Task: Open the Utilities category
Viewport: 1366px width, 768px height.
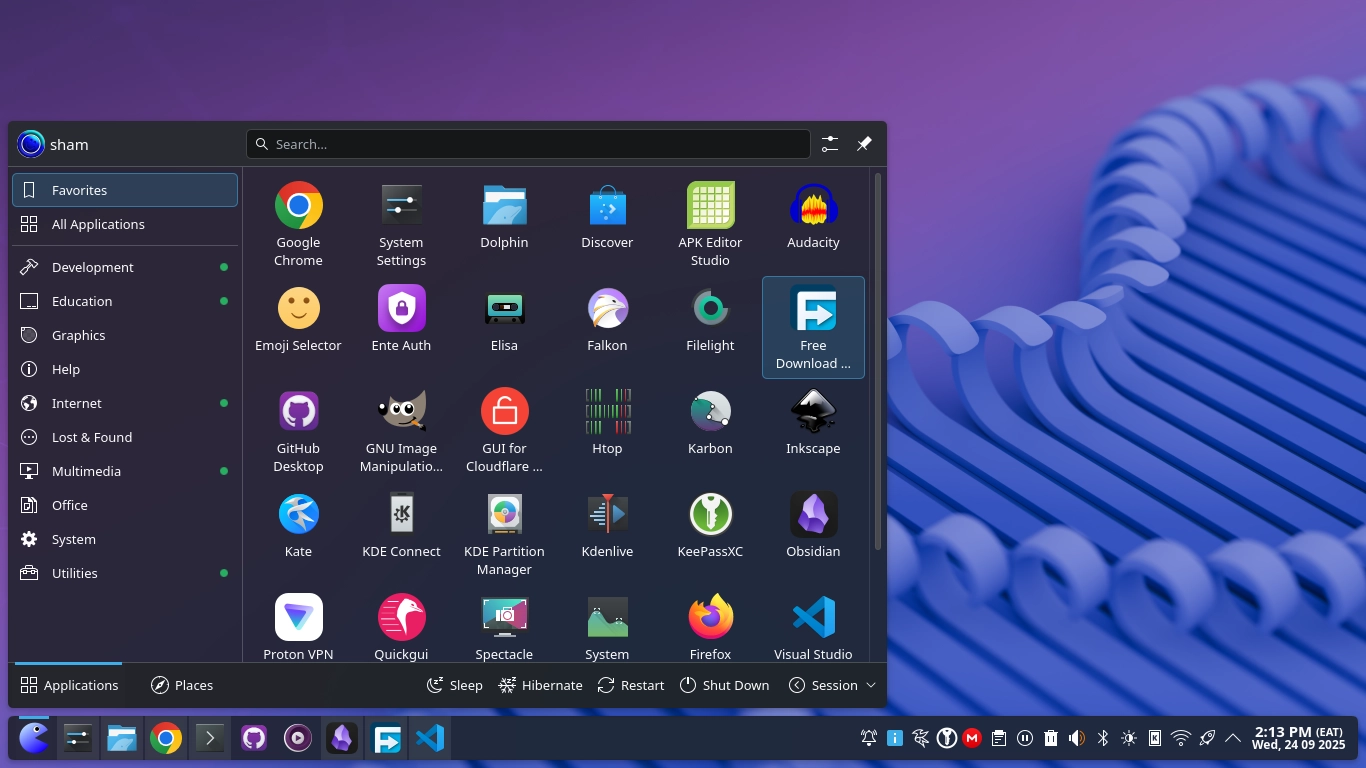Action: tap(125, 573)
